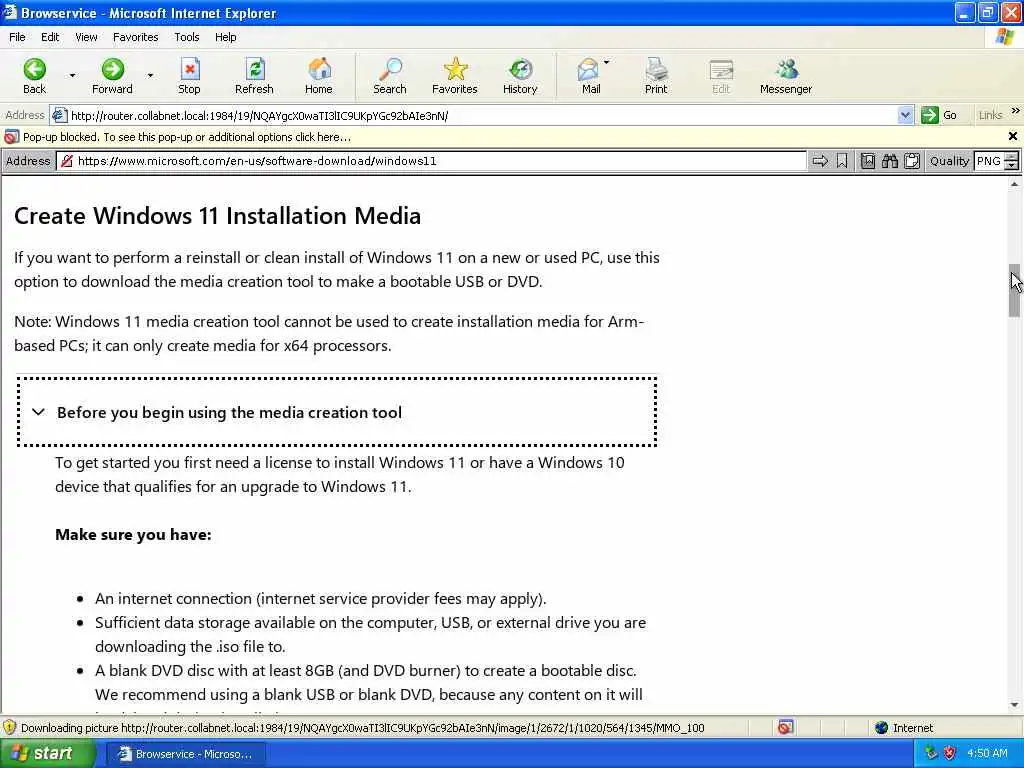Click the Browservice save-image icon

click(868, 161)
